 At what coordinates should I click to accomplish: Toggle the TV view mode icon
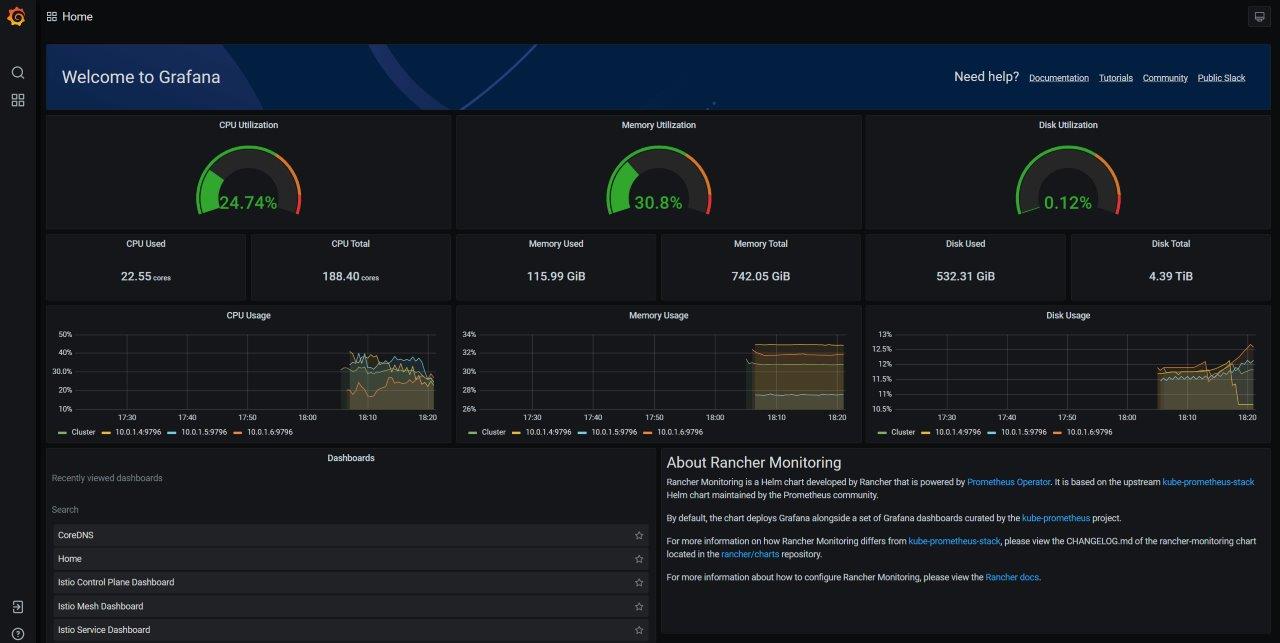[x=1259, y=17]
